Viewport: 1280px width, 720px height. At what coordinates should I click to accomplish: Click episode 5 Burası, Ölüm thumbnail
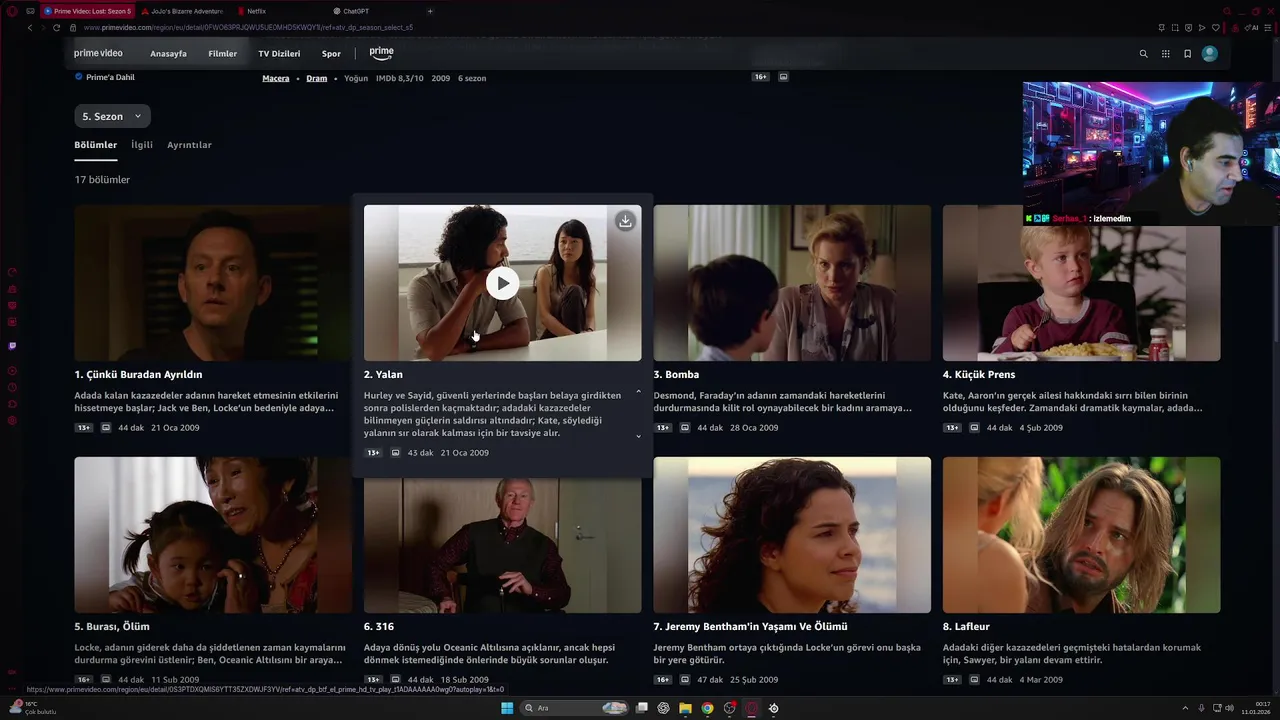pyautogui.click(x=213, y=535)
